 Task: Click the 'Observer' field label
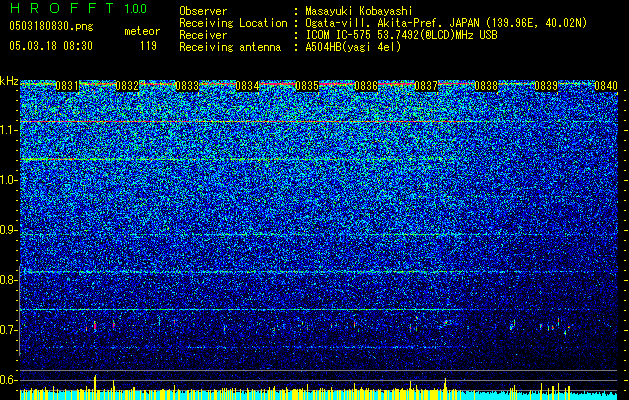click(203, 11)
